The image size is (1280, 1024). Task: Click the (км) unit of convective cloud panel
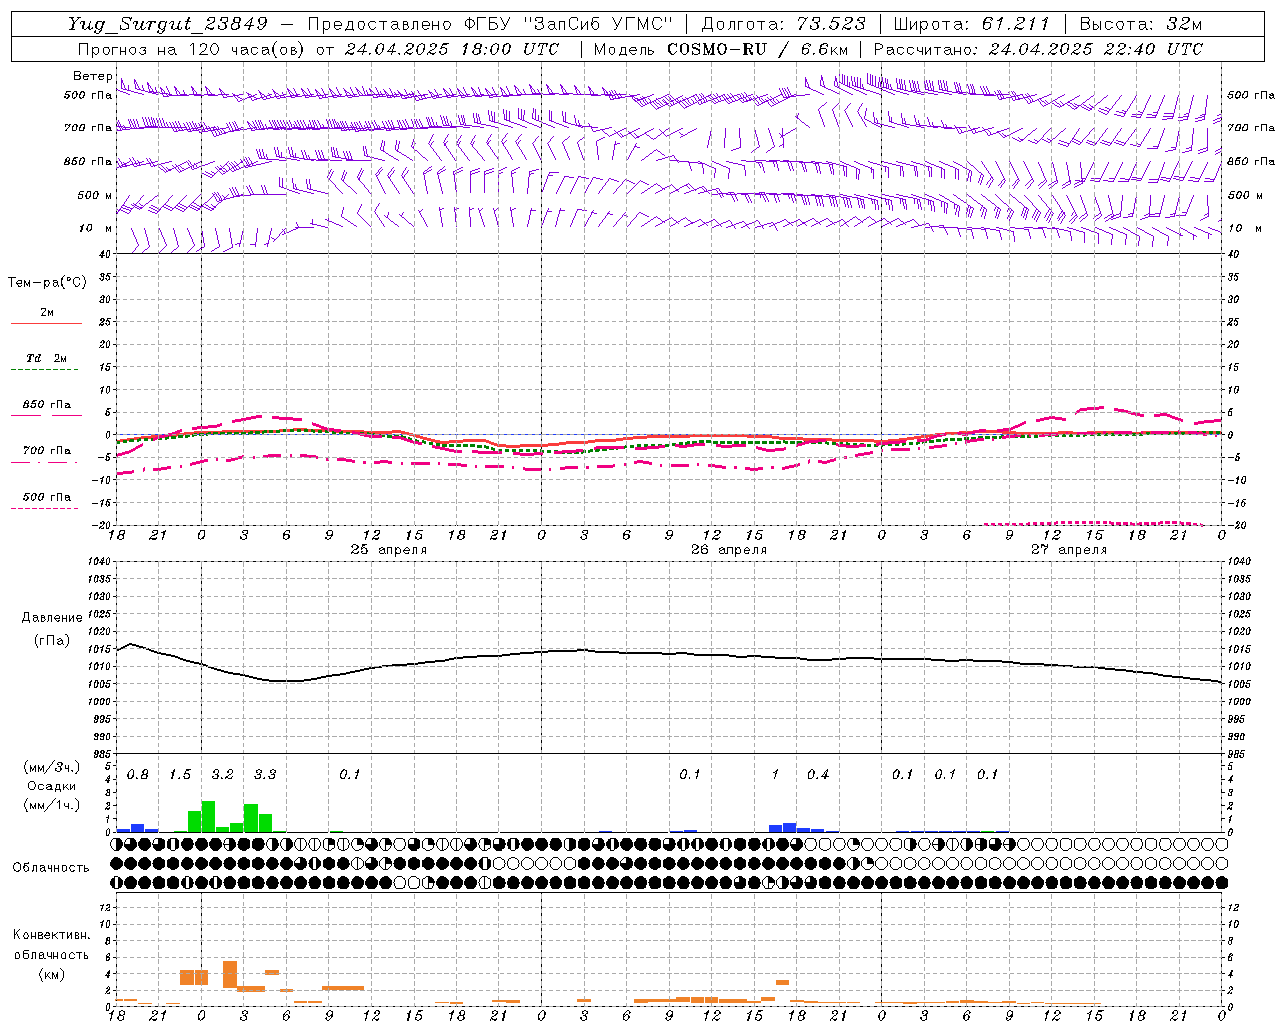(51, 974)
